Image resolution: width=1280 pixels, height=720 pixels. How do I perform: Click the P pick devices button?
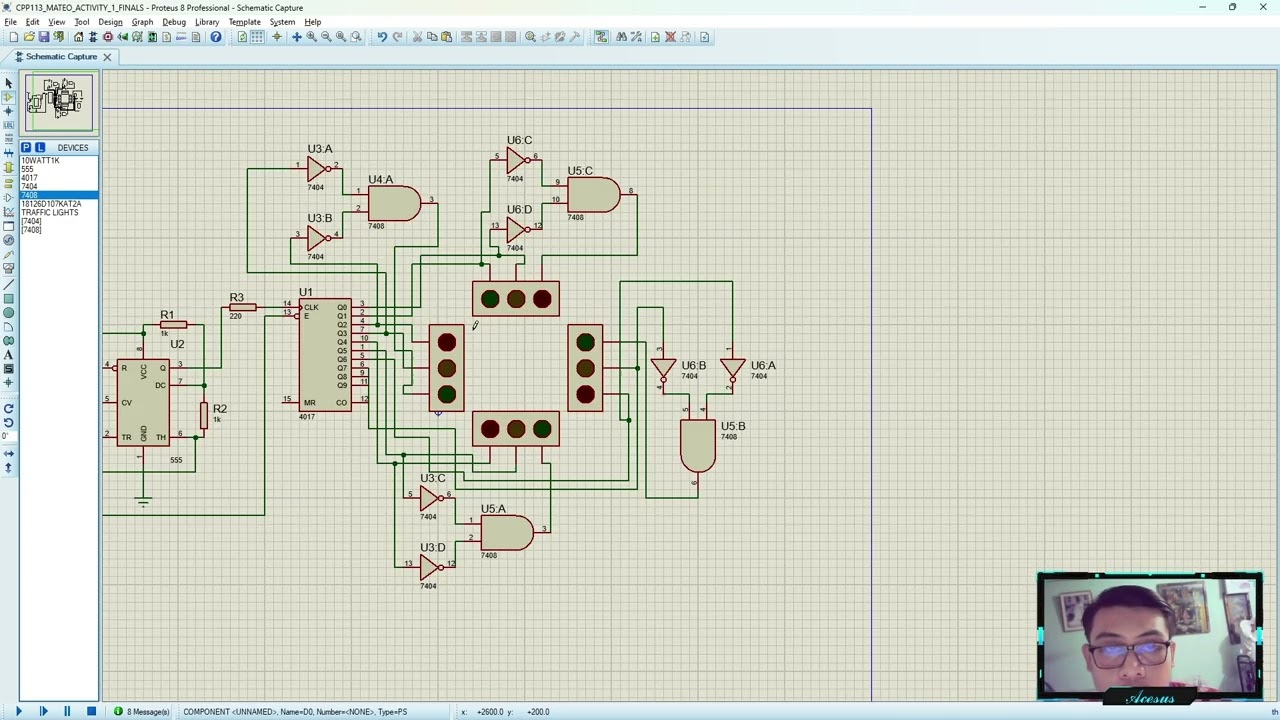(27, 147)
